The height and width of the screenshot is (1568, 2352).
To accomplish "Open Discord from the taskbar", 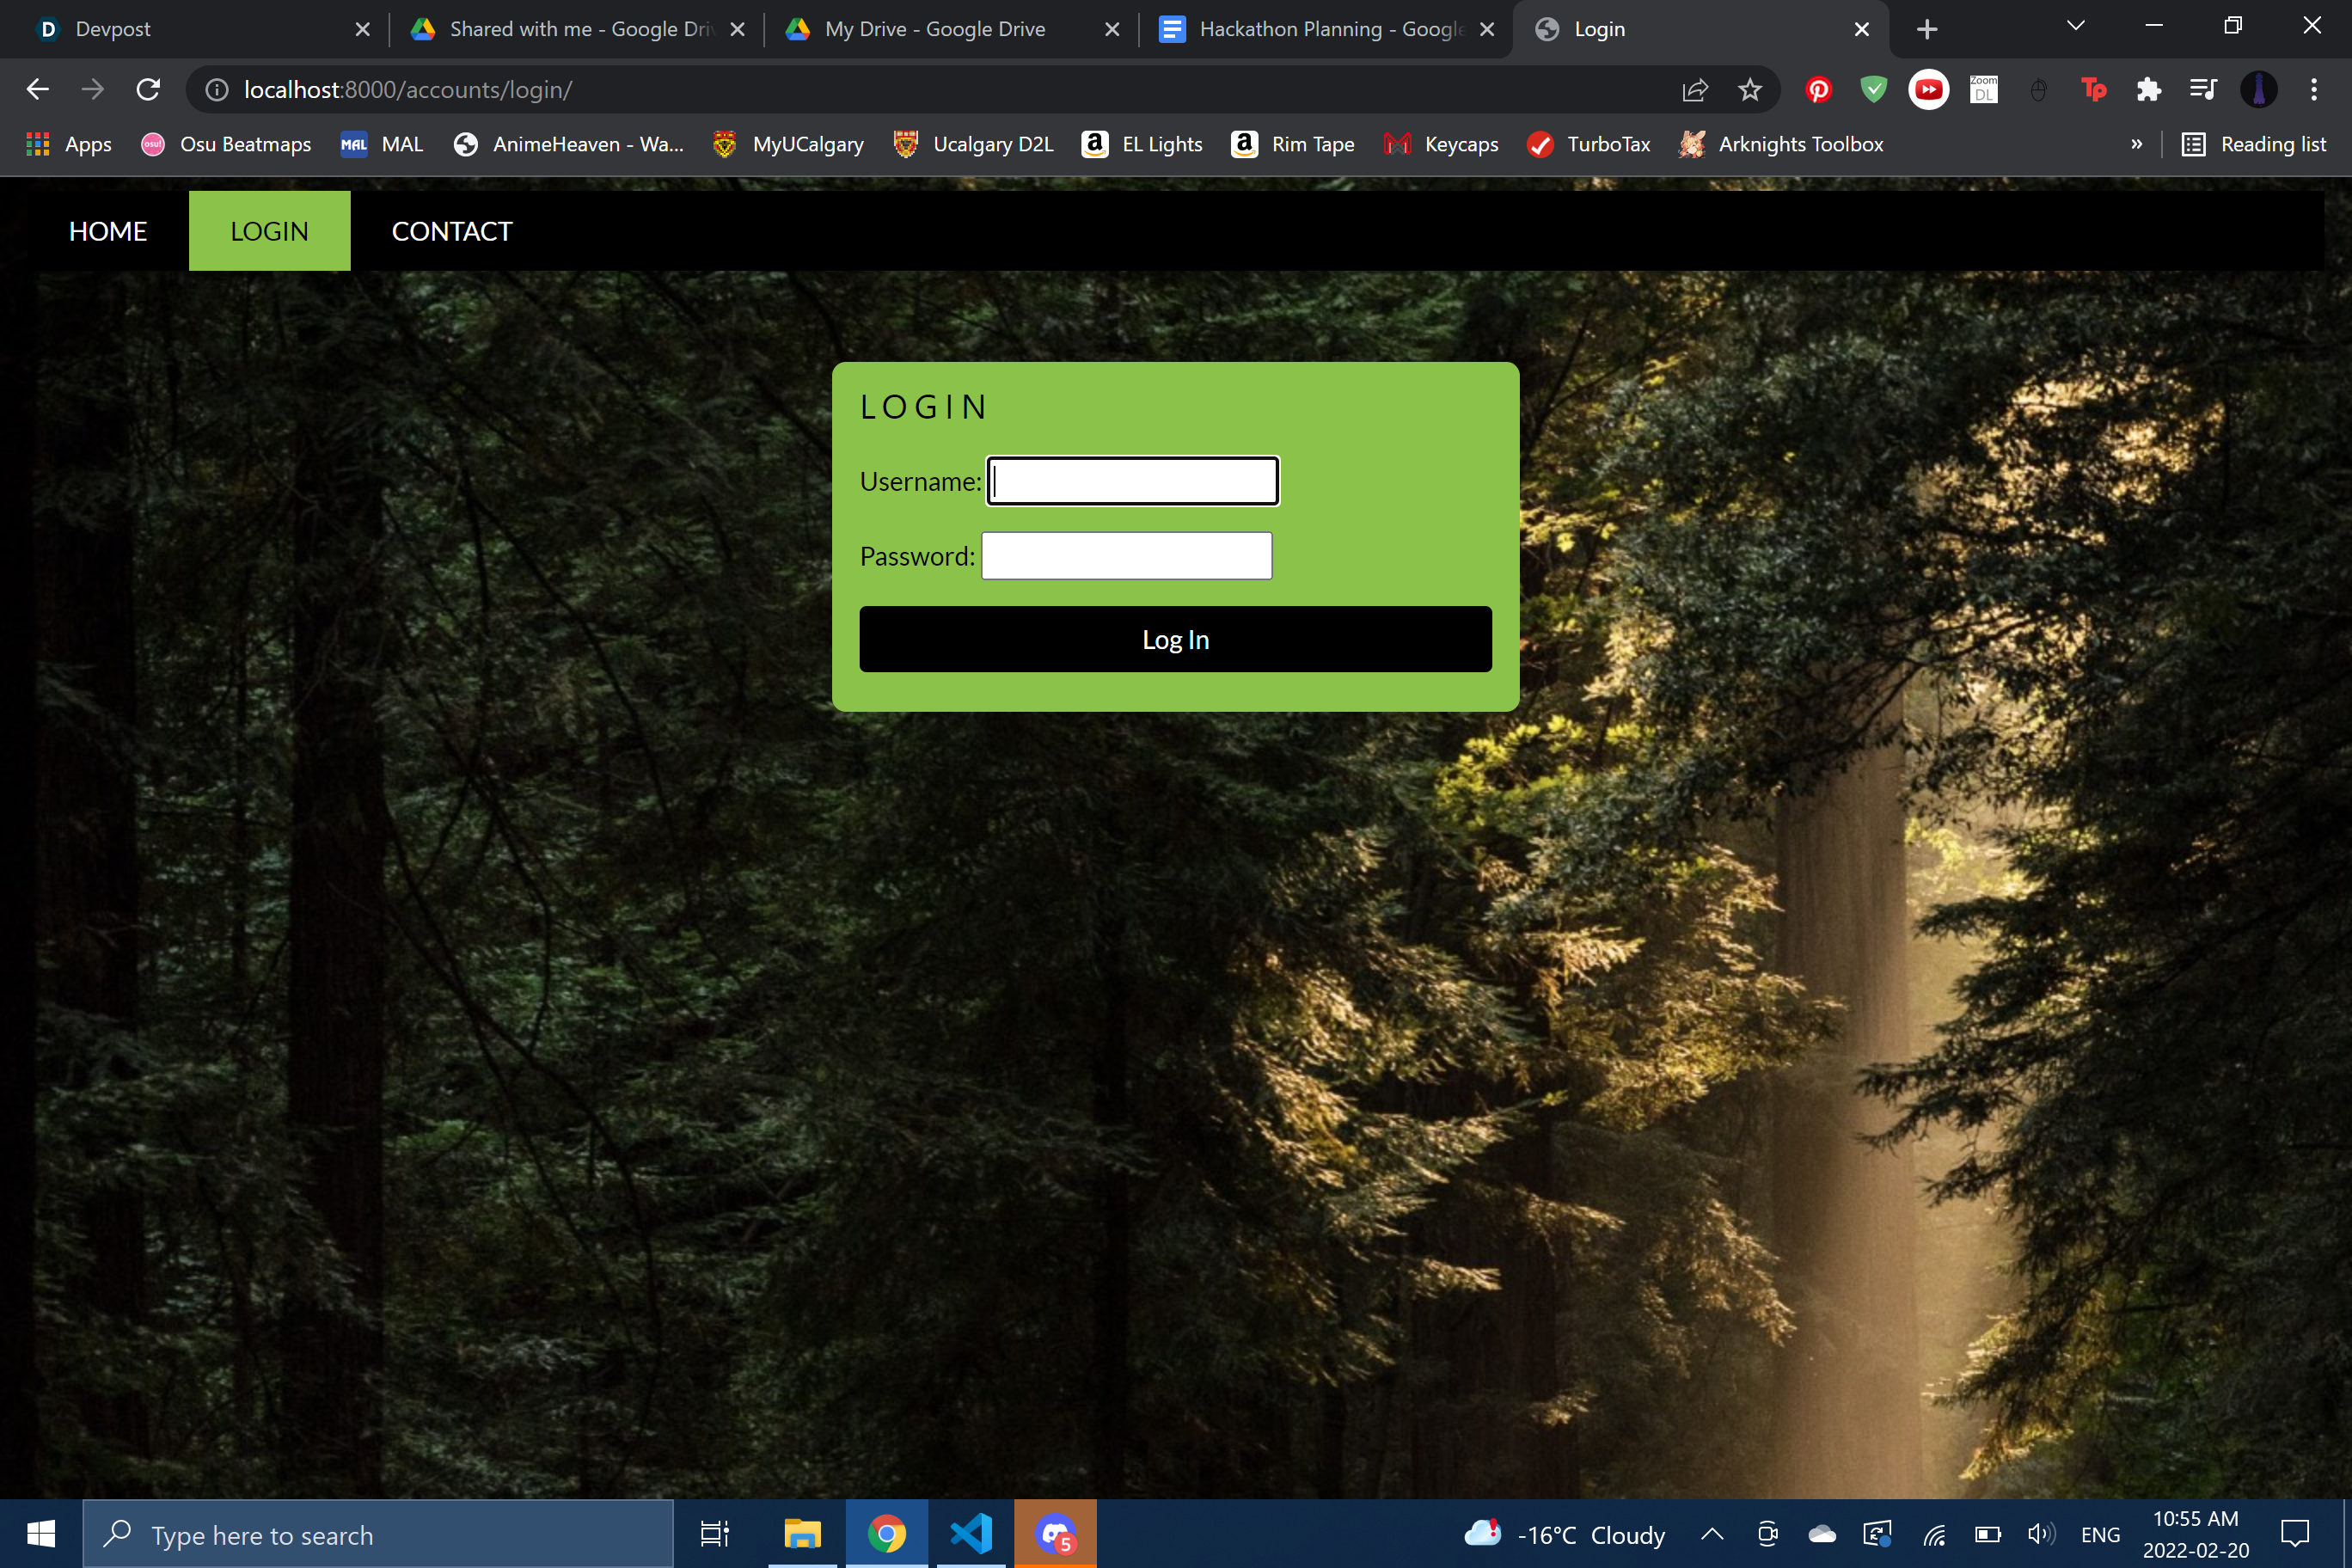I will coord(1055,1533).
